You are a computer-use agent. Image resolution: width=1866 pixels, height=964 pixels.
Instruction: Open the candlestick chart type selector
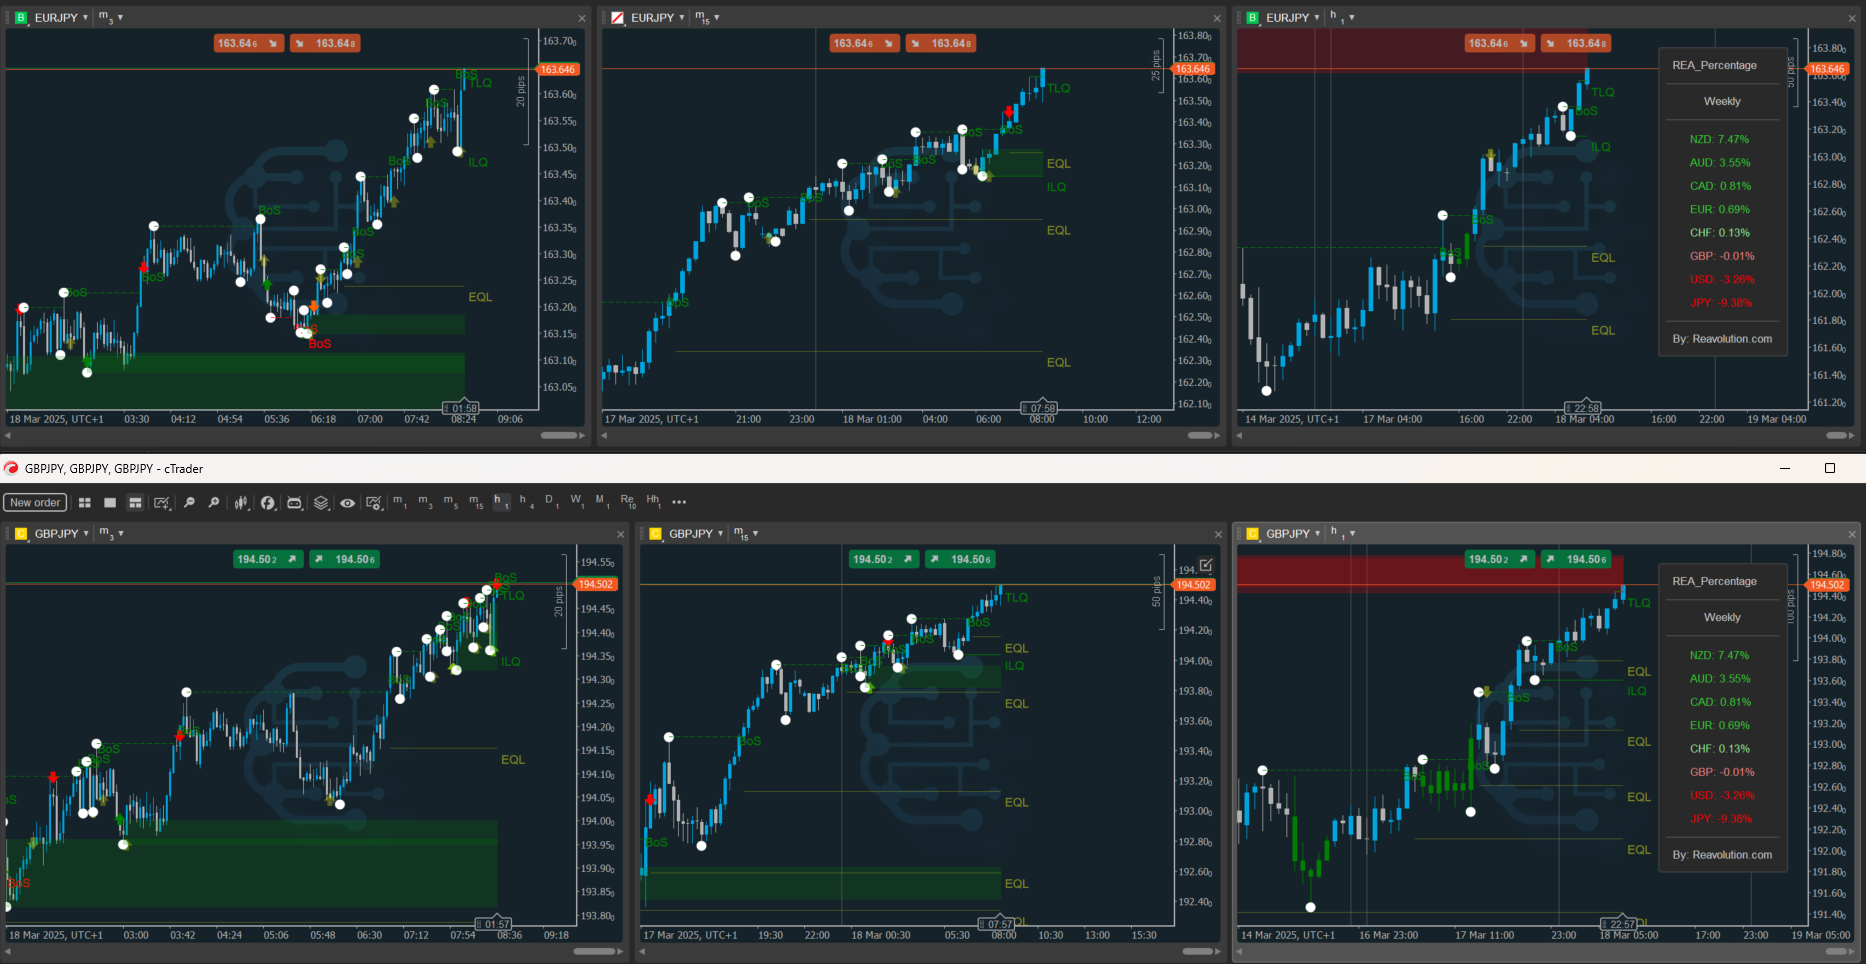(241, 503)
